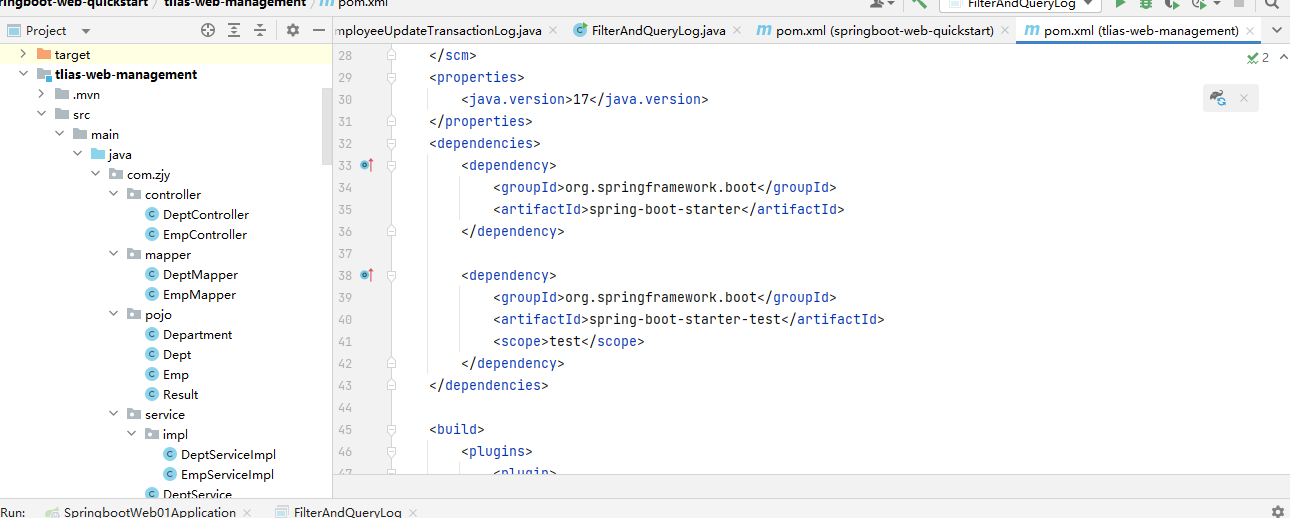Viewport: 1290px width, 518px height.
Task: Select EmpController in project tree
Action: [x=204, y=234]
